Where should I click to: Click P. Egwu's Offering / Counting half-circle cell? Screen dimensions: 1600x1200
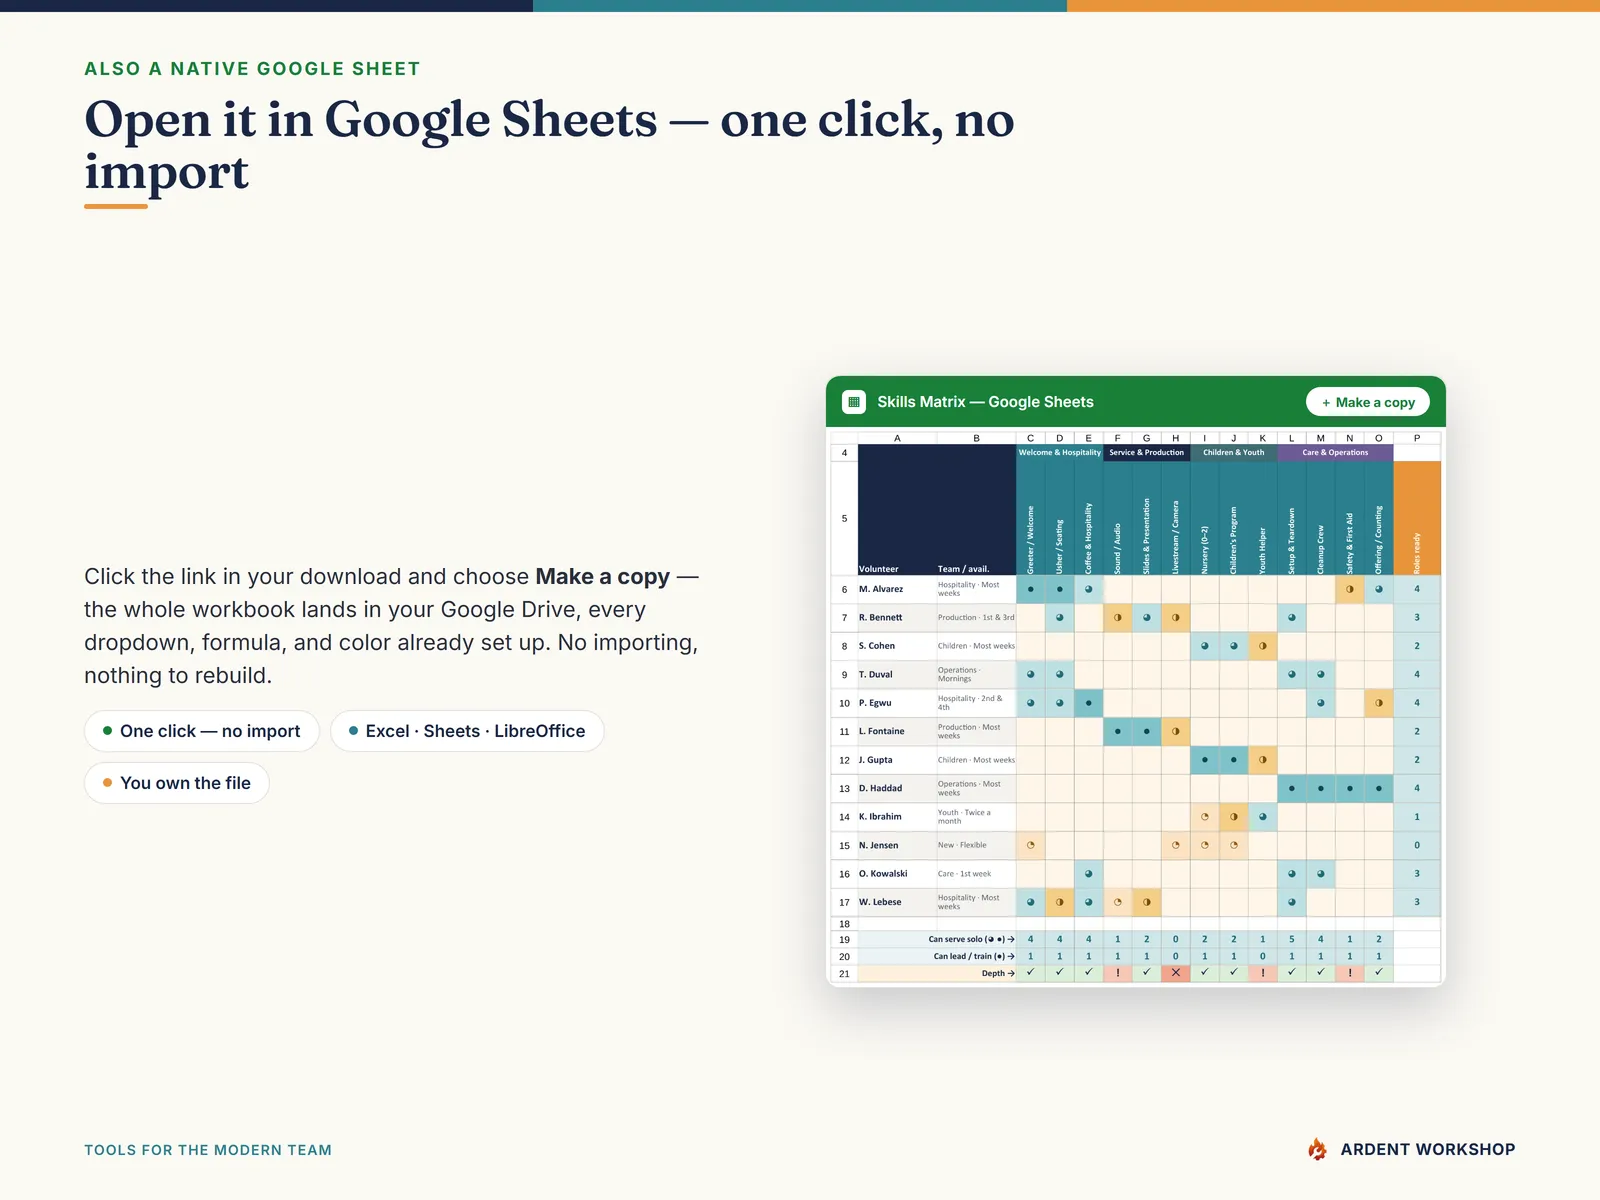pos(1378,703)
